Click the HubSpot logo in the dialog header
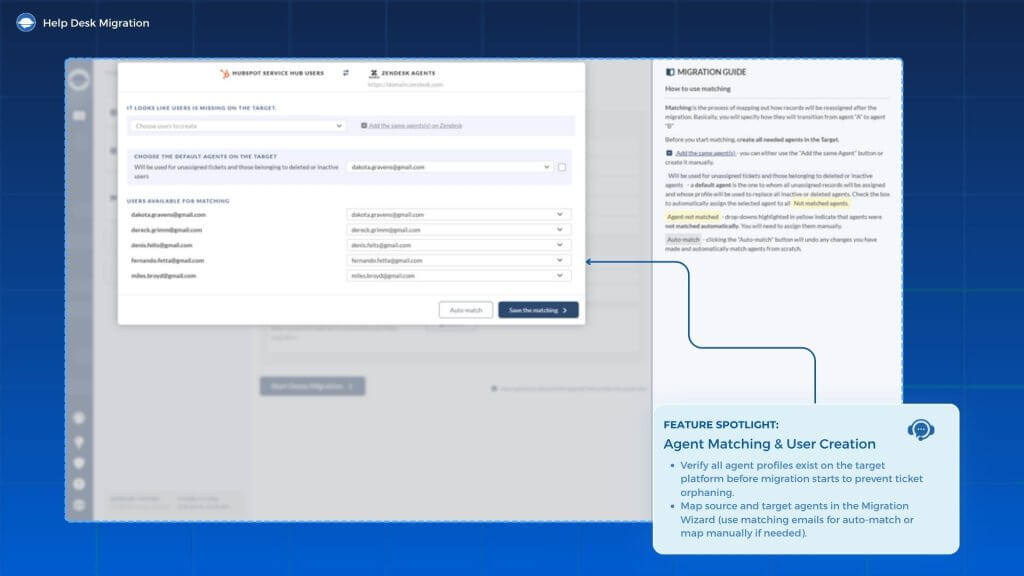 225,74
